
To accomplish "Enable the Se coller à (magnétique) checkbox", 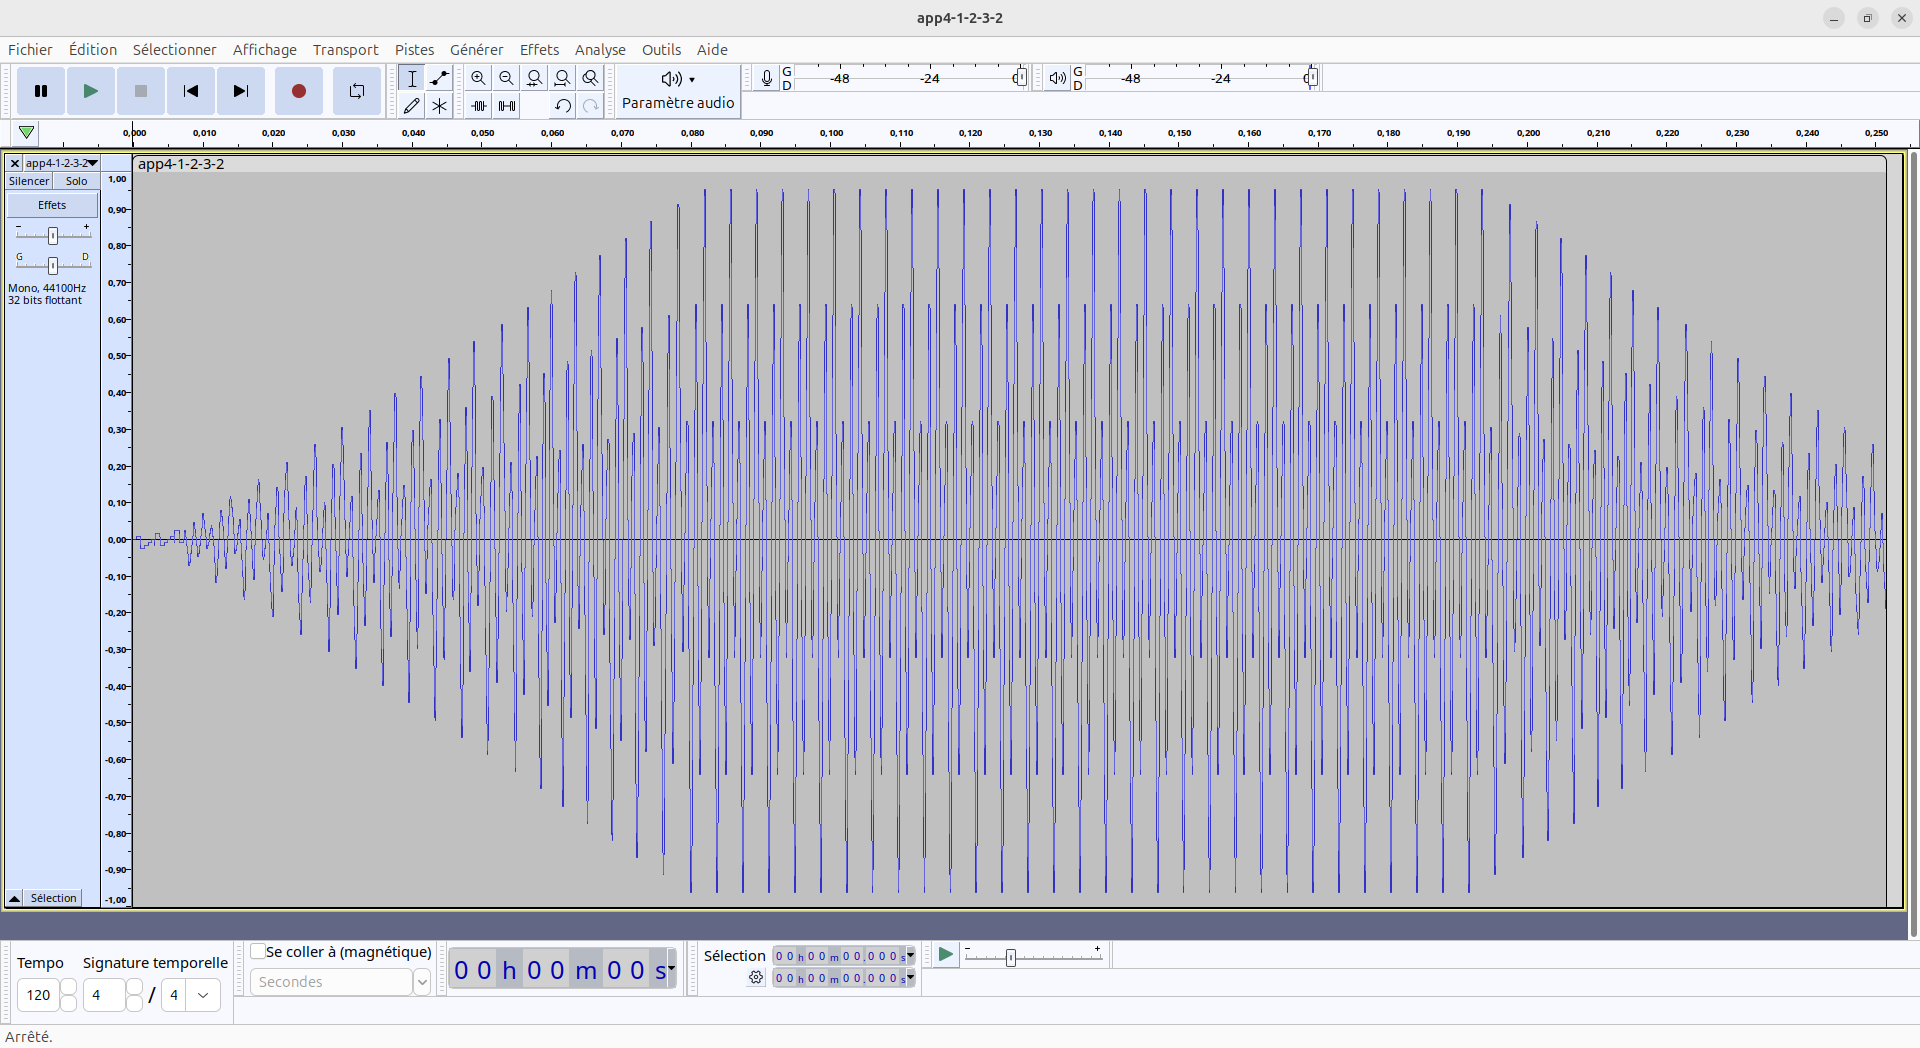I will [x=258, y=952].
